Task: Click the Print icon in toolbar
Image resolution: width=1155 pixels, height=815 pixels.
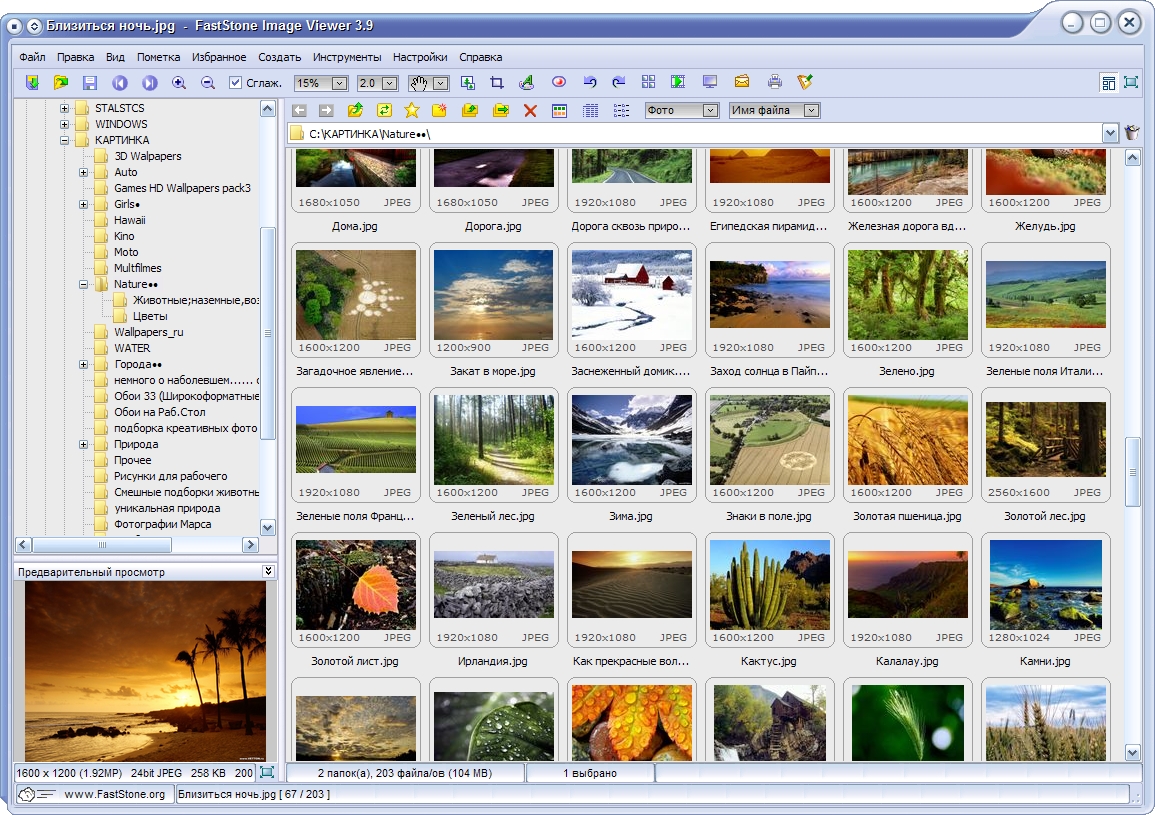Action: point(774,83)
